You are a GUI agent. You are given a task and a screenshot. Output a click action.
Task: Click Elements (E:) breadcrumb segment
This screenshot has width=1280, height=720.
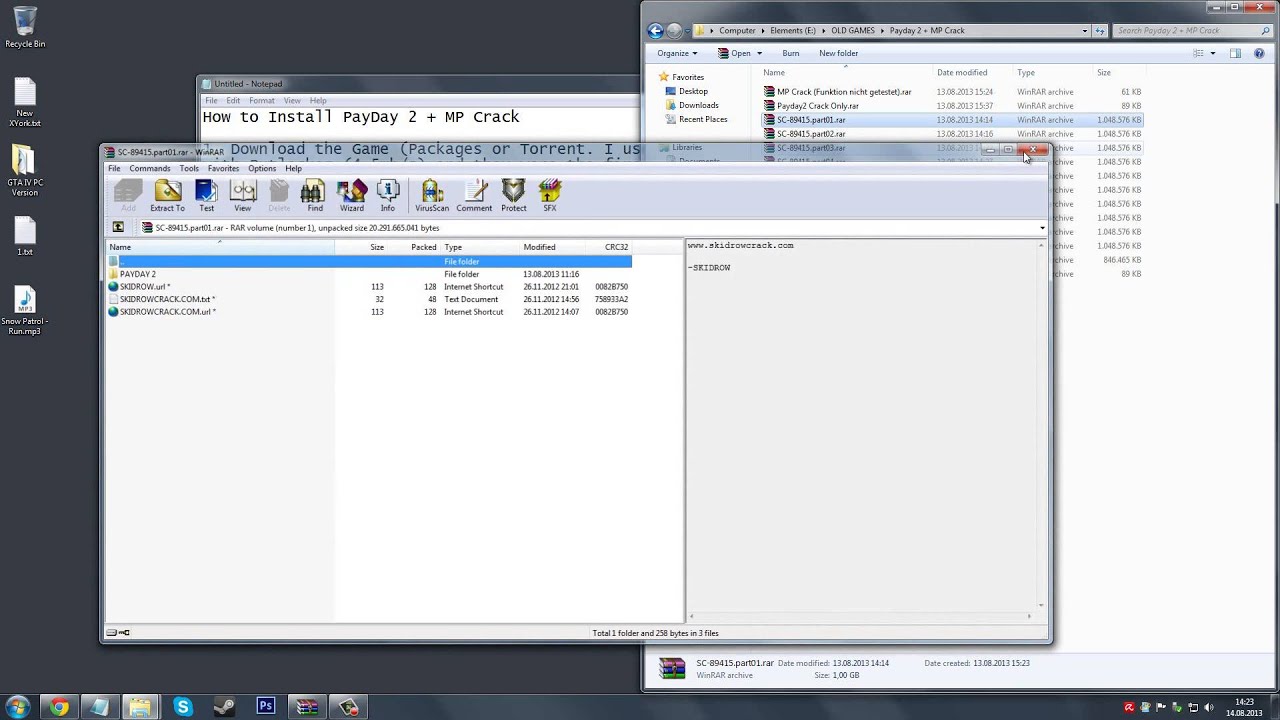click(793, 31)
